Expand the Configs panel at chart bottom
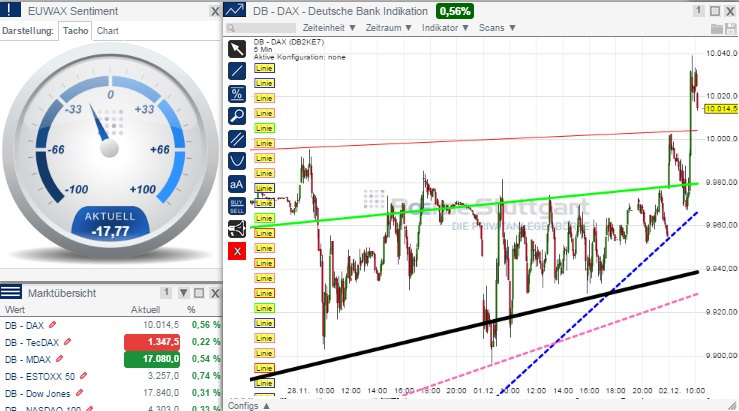 [249, 406]
